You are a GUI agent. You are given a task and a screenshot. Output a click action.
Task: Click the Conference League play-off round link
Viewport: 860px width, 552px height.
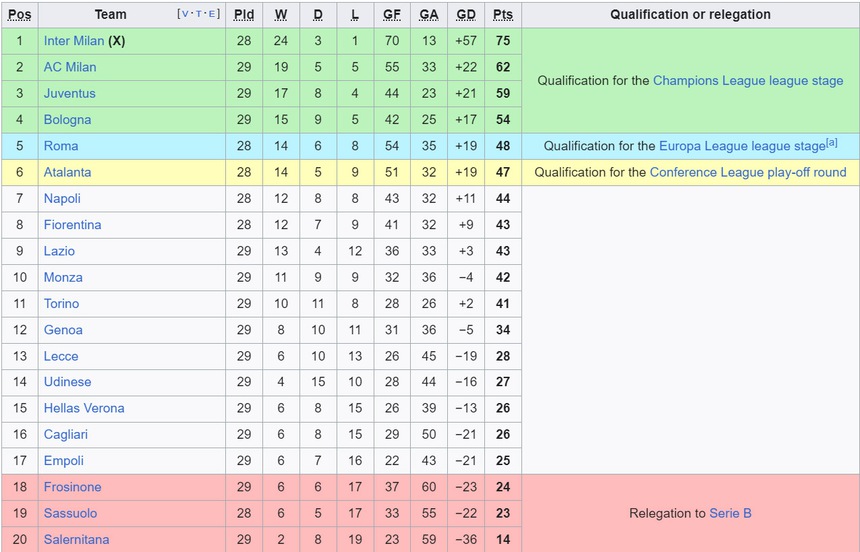tap(748, 172)
